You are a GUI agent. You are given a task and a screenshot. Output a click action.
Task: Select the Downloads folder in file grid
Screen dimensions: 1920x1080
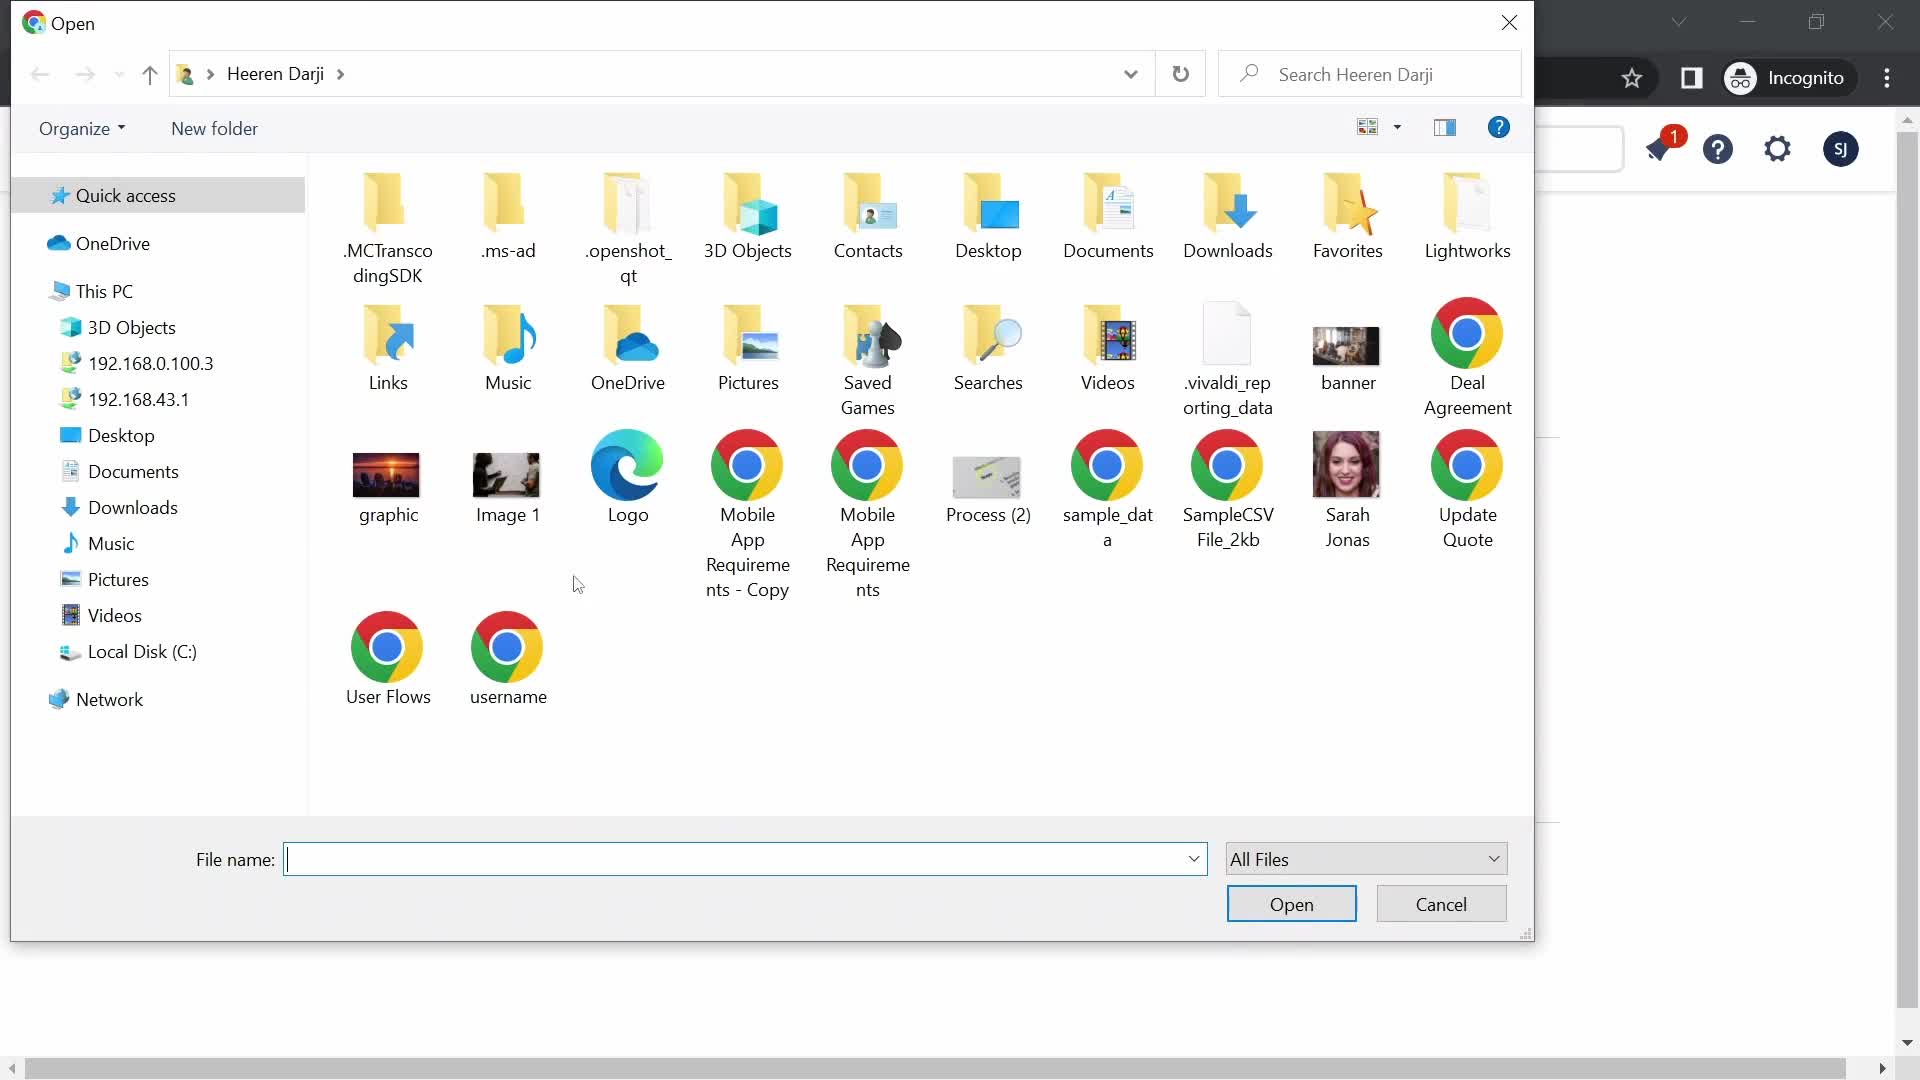(x=1228, y=217)
